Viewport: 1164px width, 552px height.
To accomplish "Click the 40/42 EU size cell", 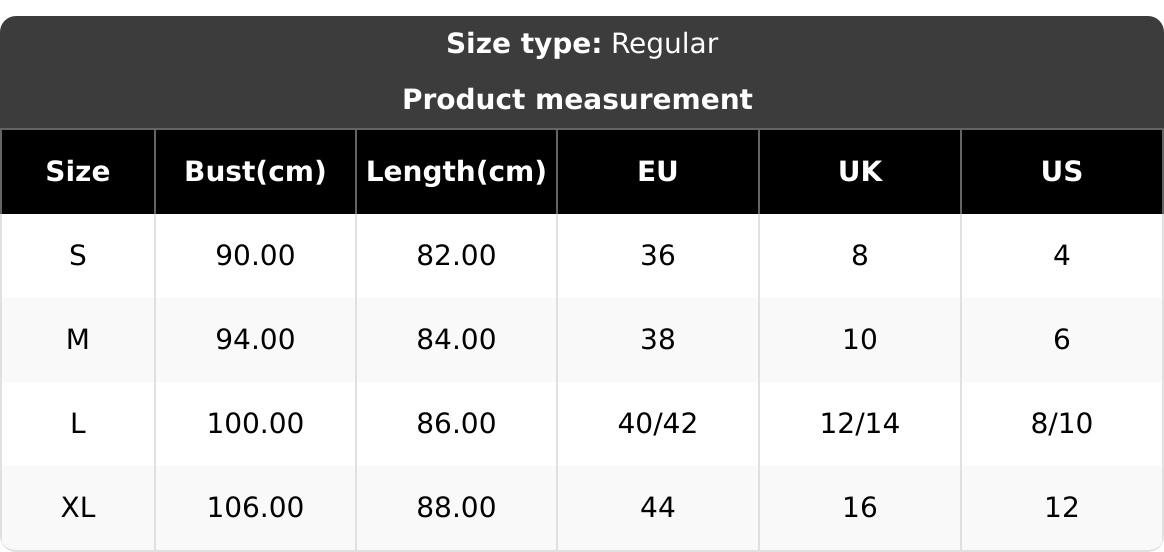I will coord(658,424).
